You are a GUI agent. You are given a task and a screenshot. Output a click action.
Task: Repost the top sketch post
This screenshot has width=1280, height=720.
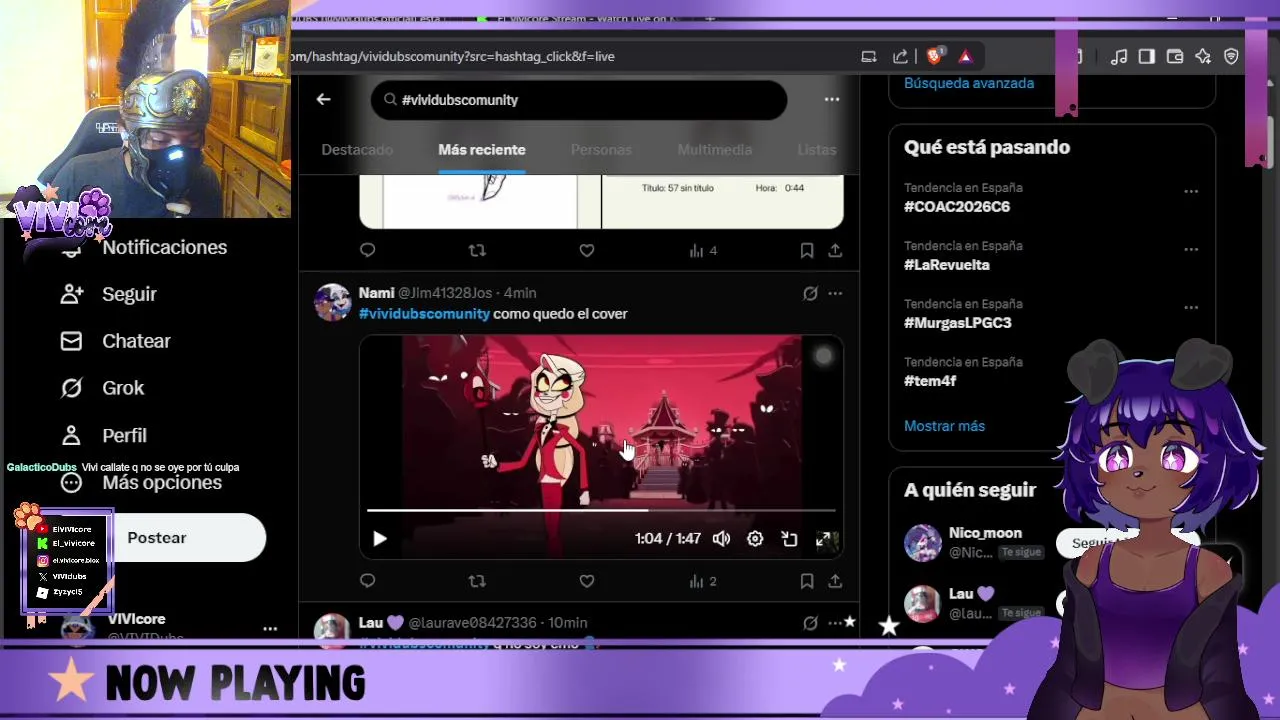coord(477,250)
